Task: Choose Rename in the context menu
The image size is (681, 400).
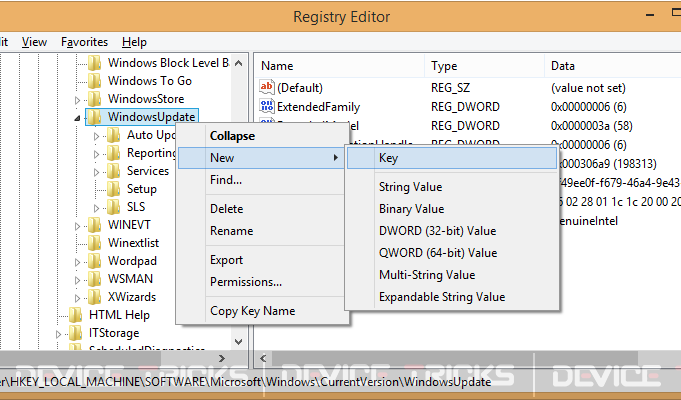Action: (x=261, y=231)
